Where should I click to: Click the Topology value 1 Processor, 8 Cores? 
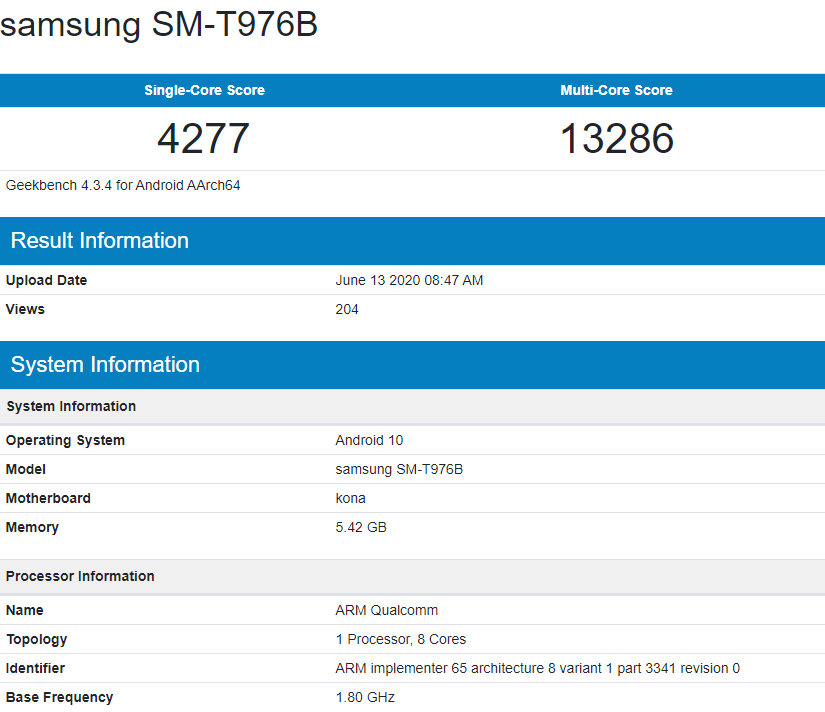[400, 639]
